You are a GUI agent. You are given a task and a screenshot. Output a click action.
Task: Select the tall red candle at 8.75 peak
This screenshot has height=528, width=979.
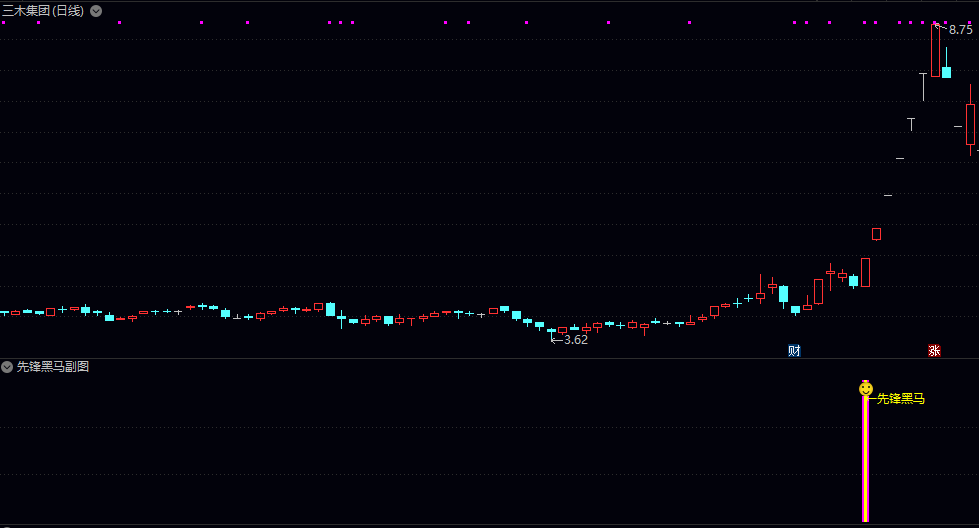point(935,51)
